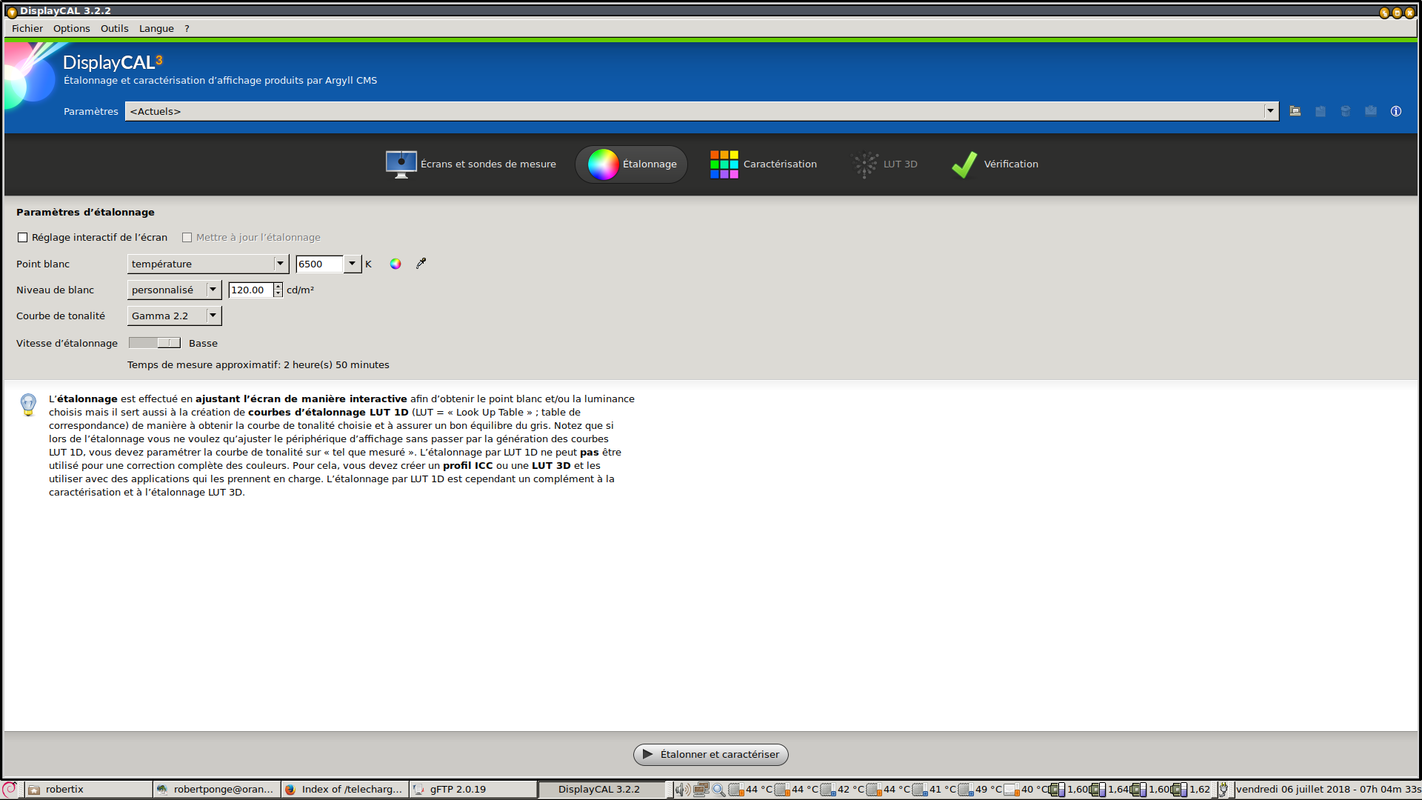The width and height of the screenshot is (1422, 800).
Task: Click the "Basse" speed label
Action: tap(203, 343)
